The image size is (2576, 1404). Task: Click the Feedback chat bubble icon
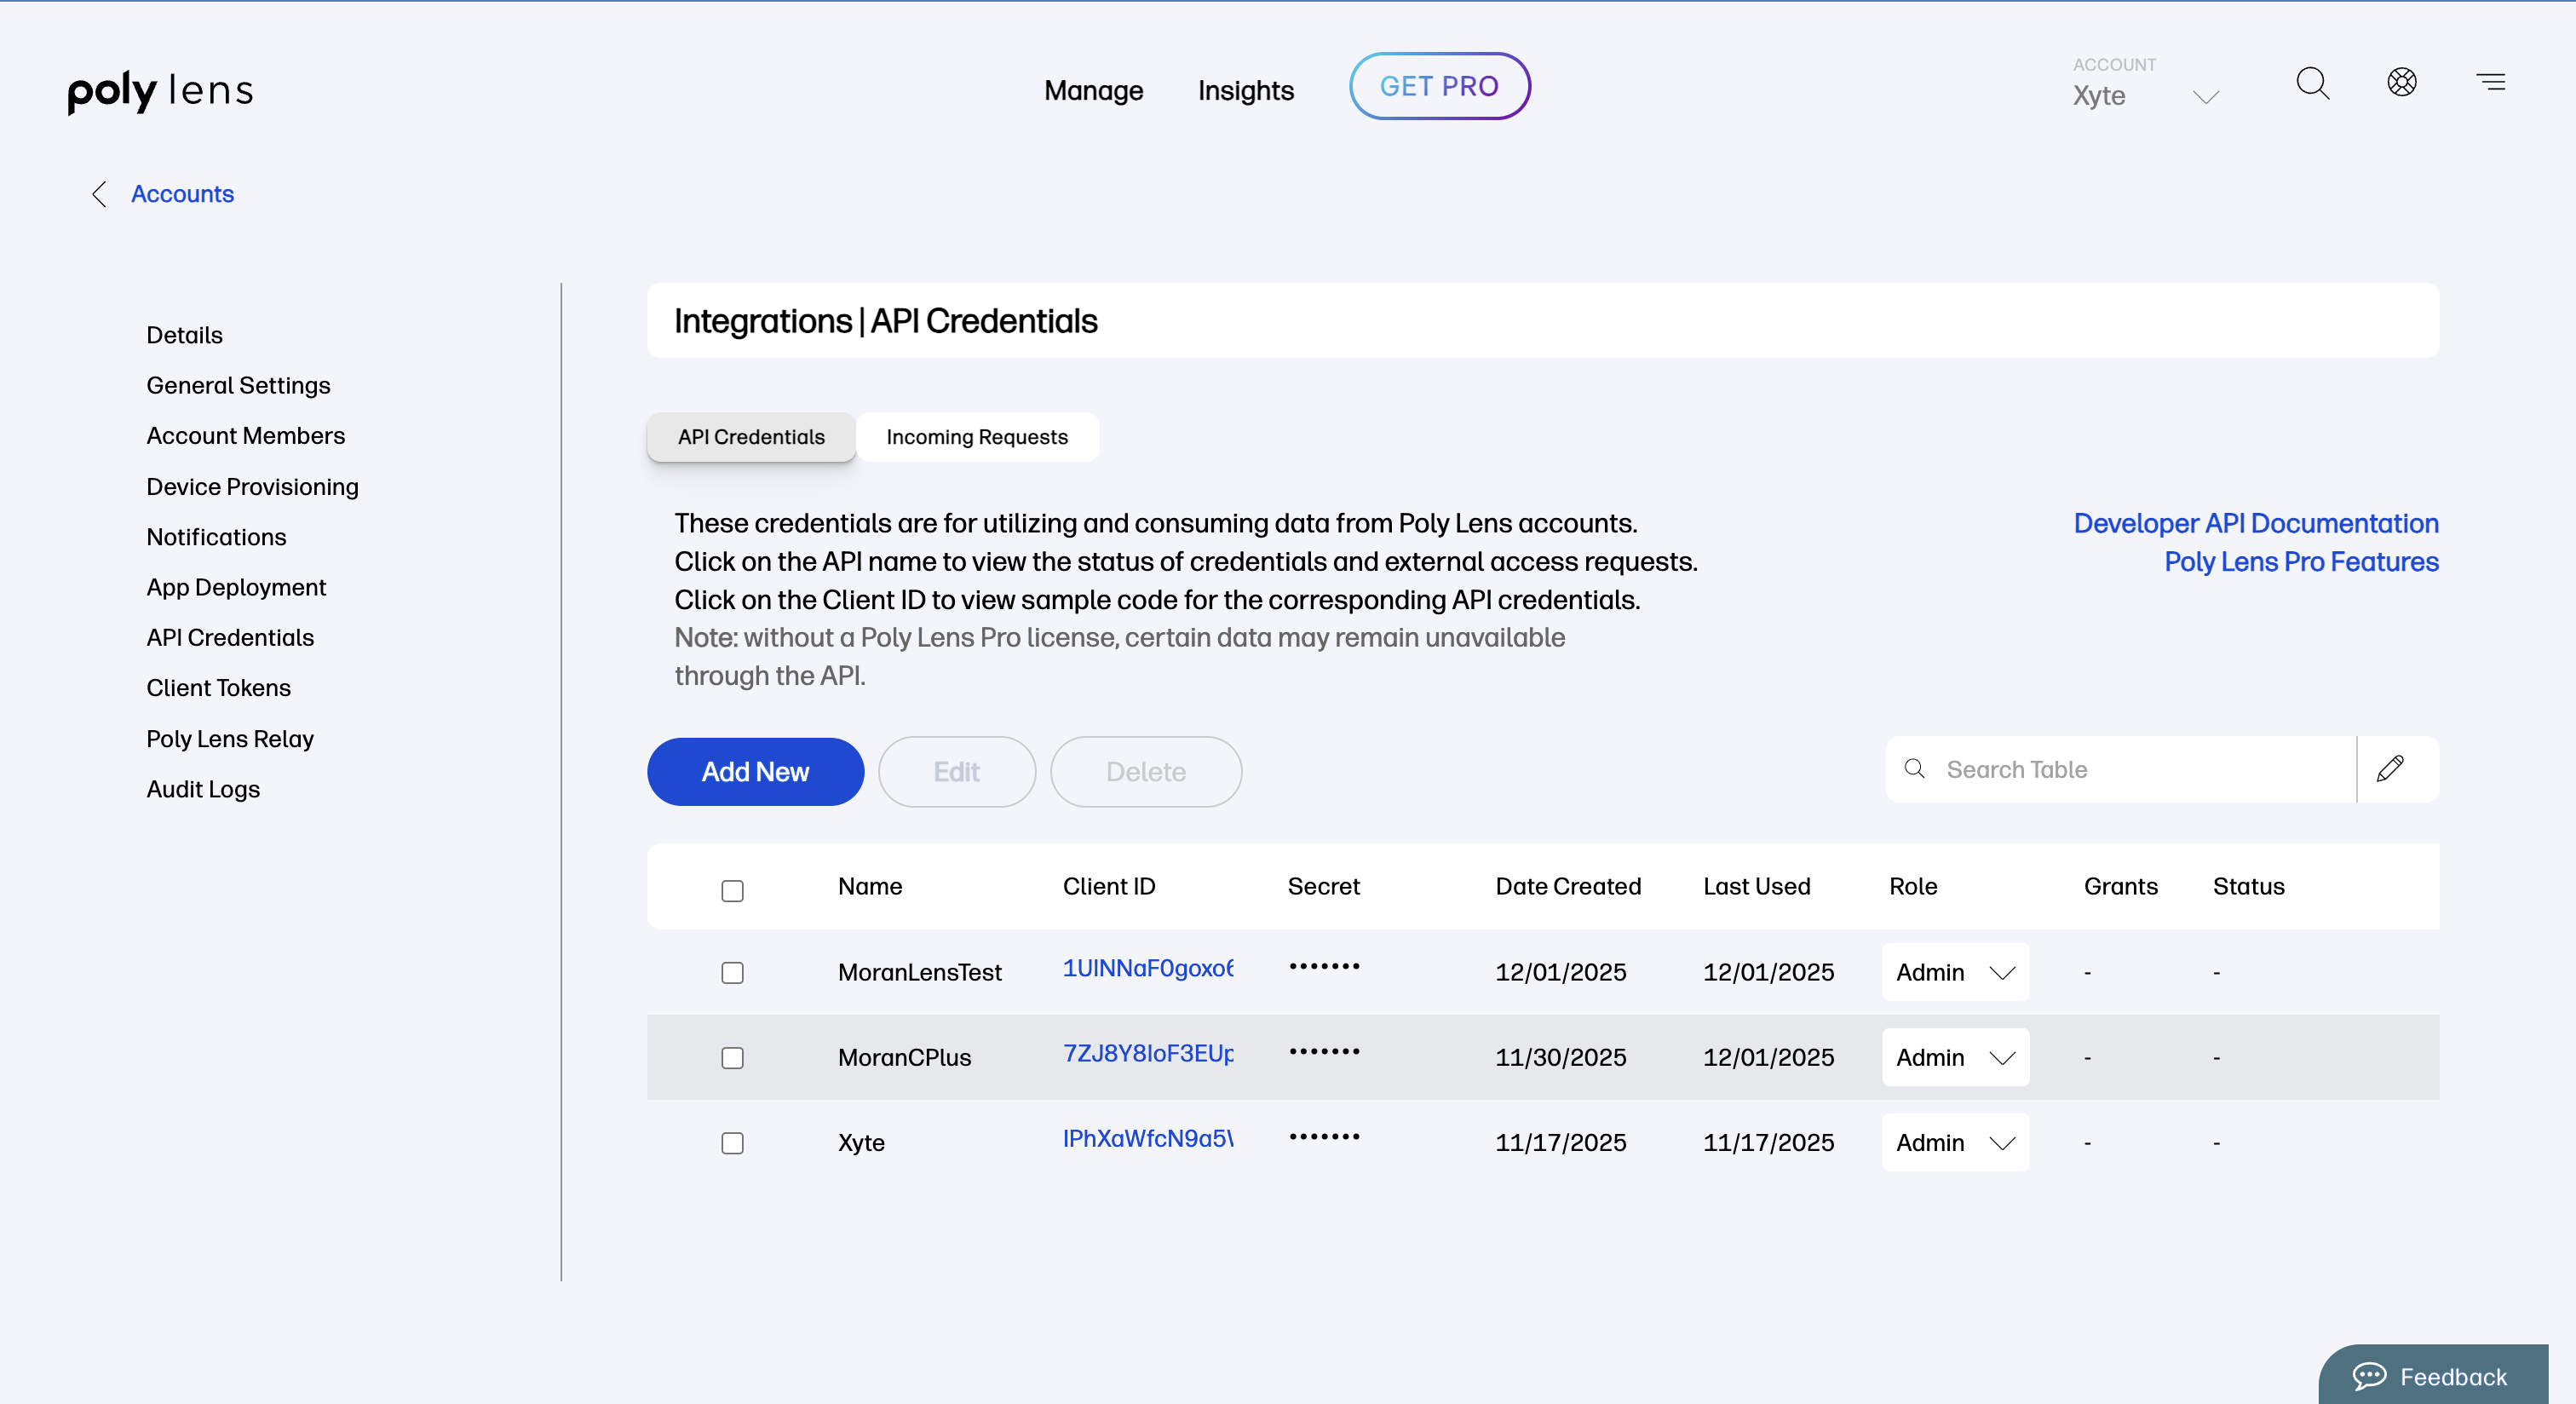coord(2369,1376)
